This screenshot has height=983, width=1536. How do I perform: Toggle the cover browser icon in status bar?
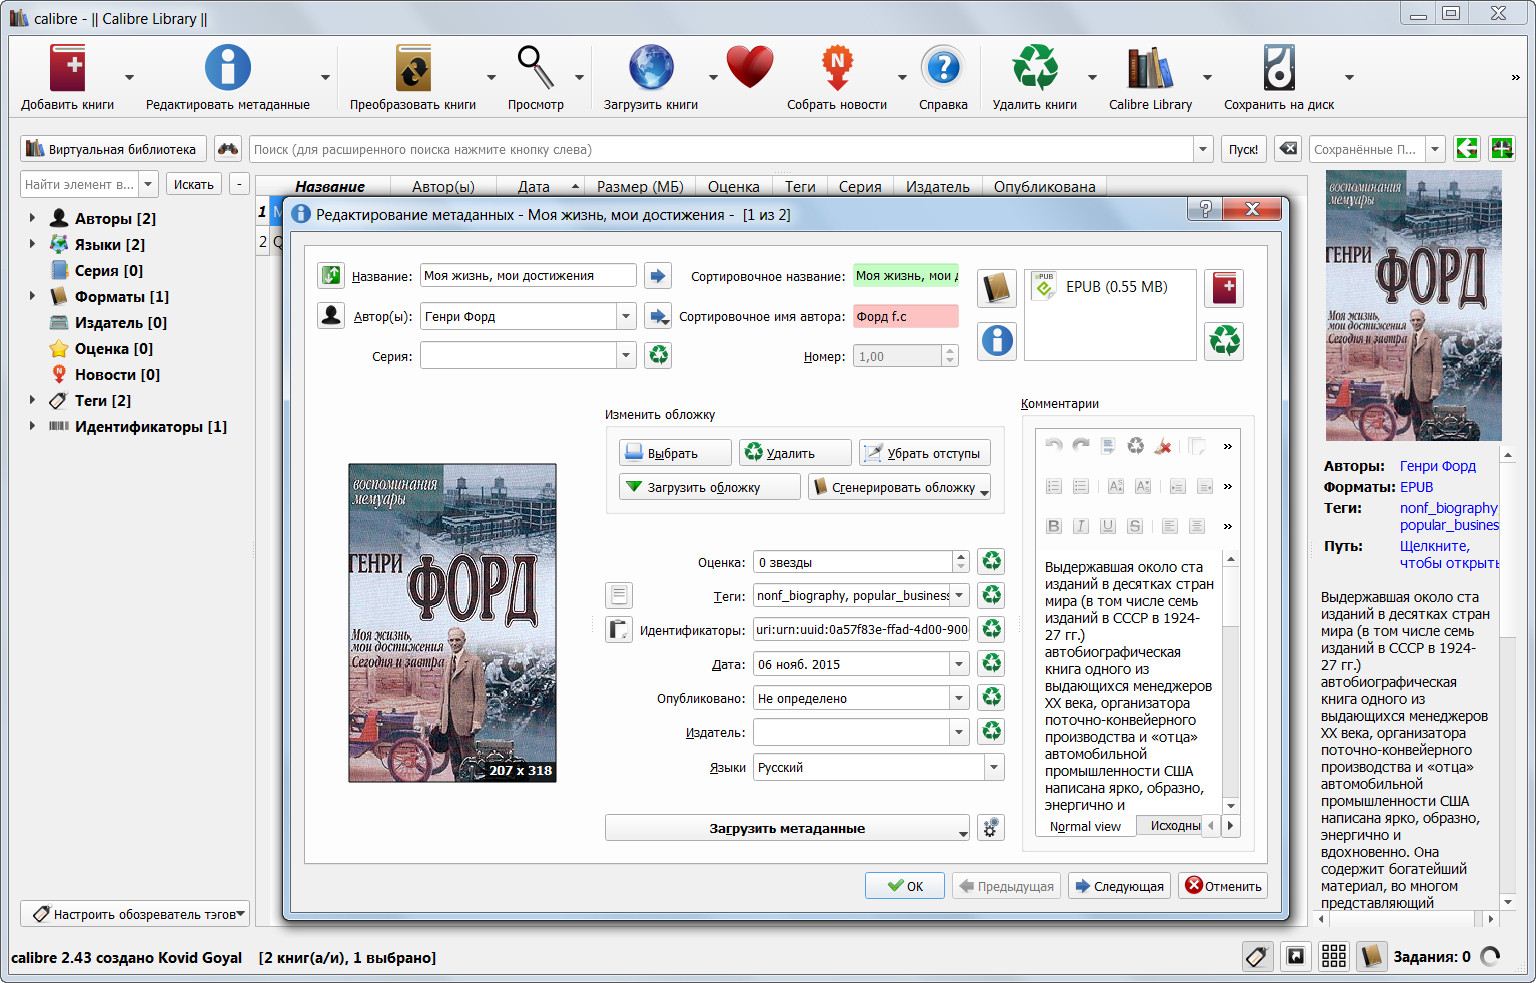[x=1295, y=957]
